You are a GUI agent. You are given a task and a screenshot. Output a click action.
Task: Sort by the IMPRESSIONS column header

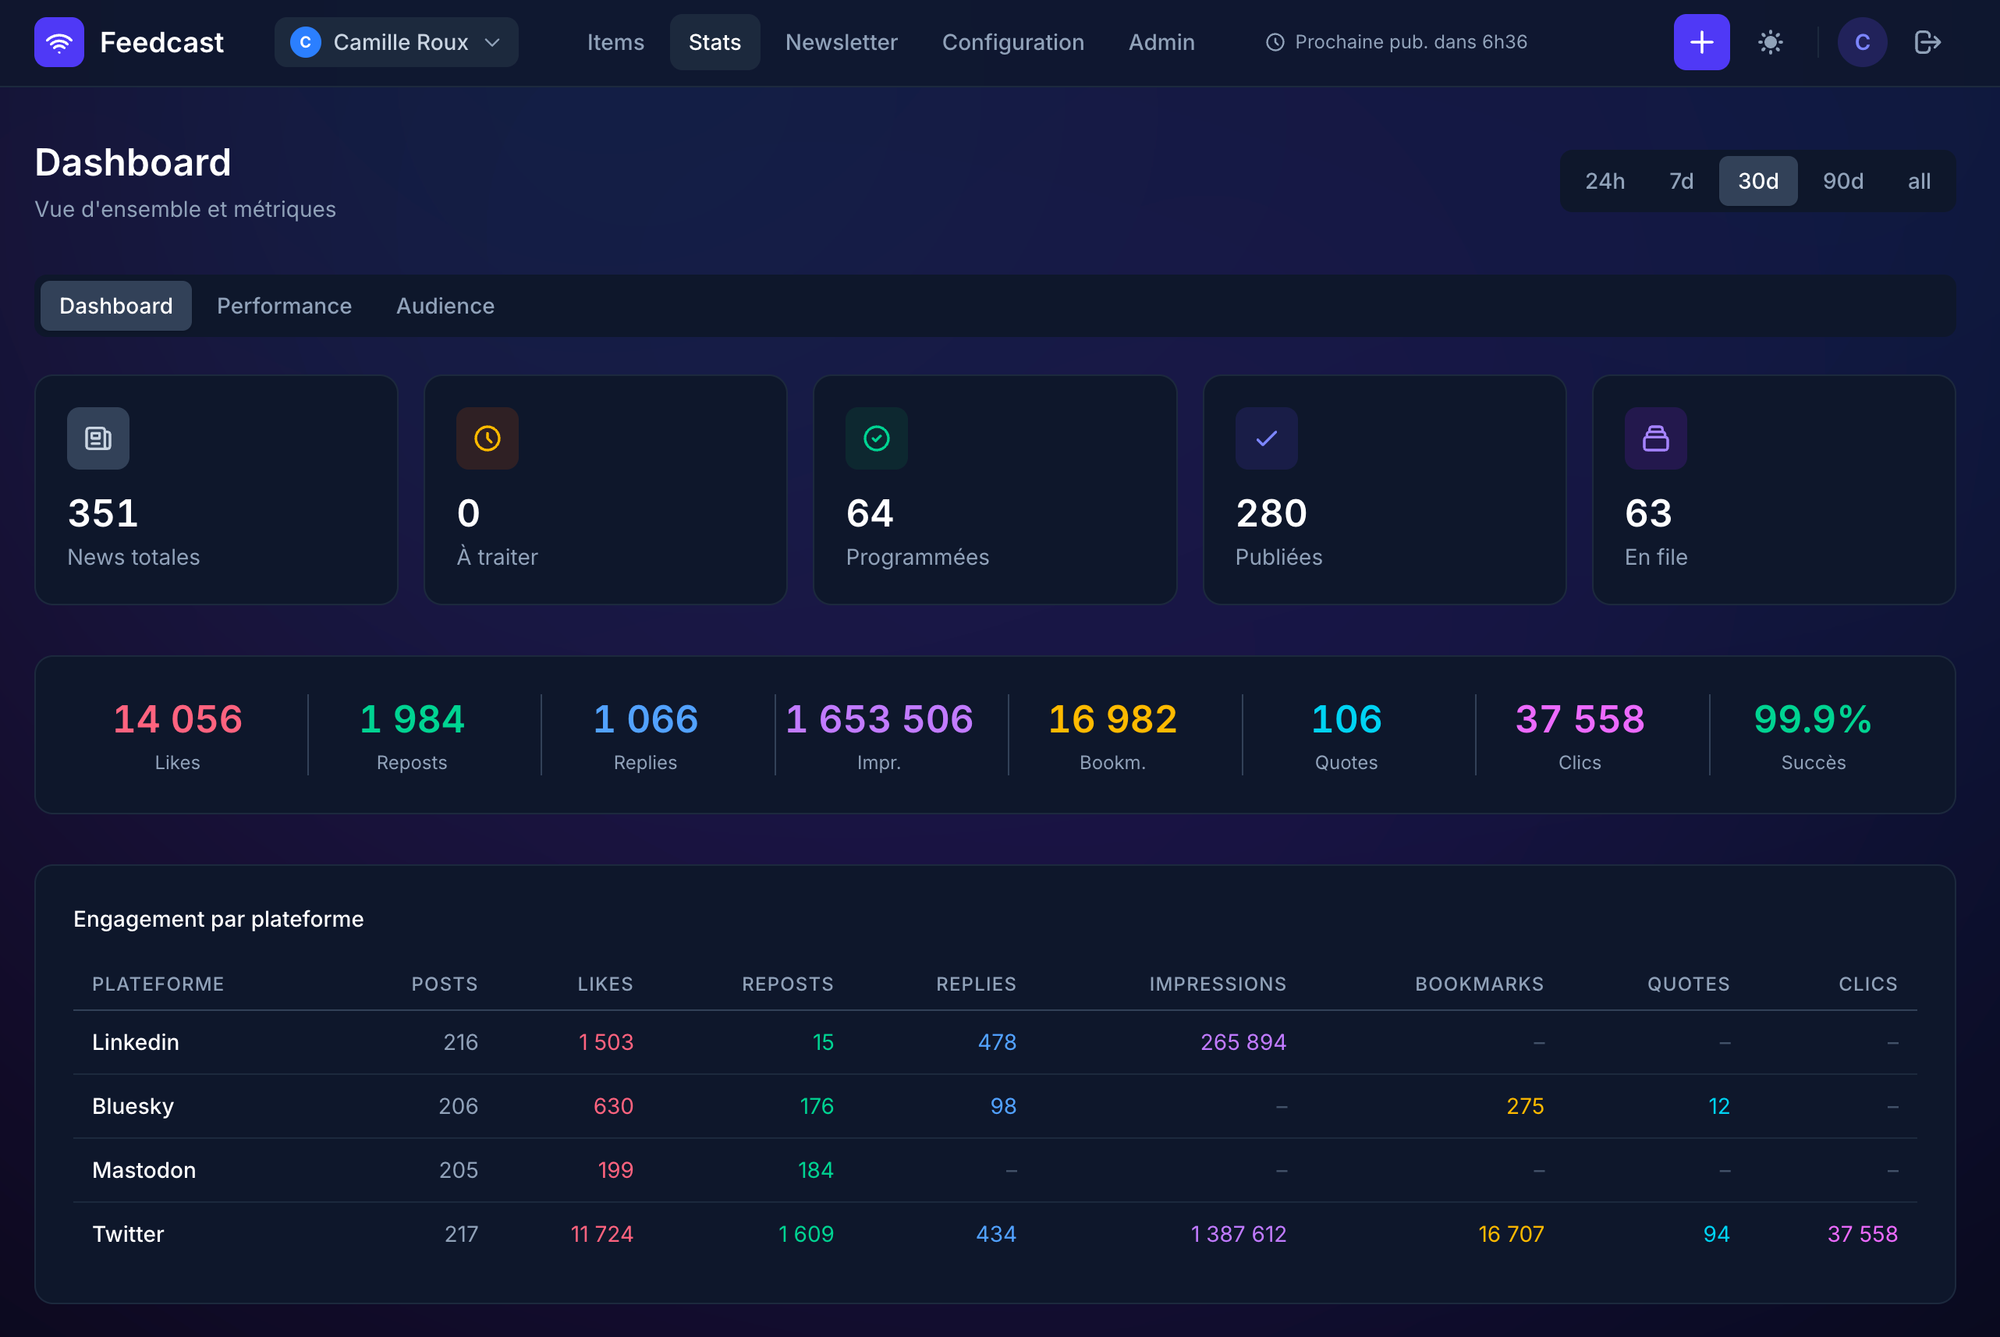pos(1217,984)
